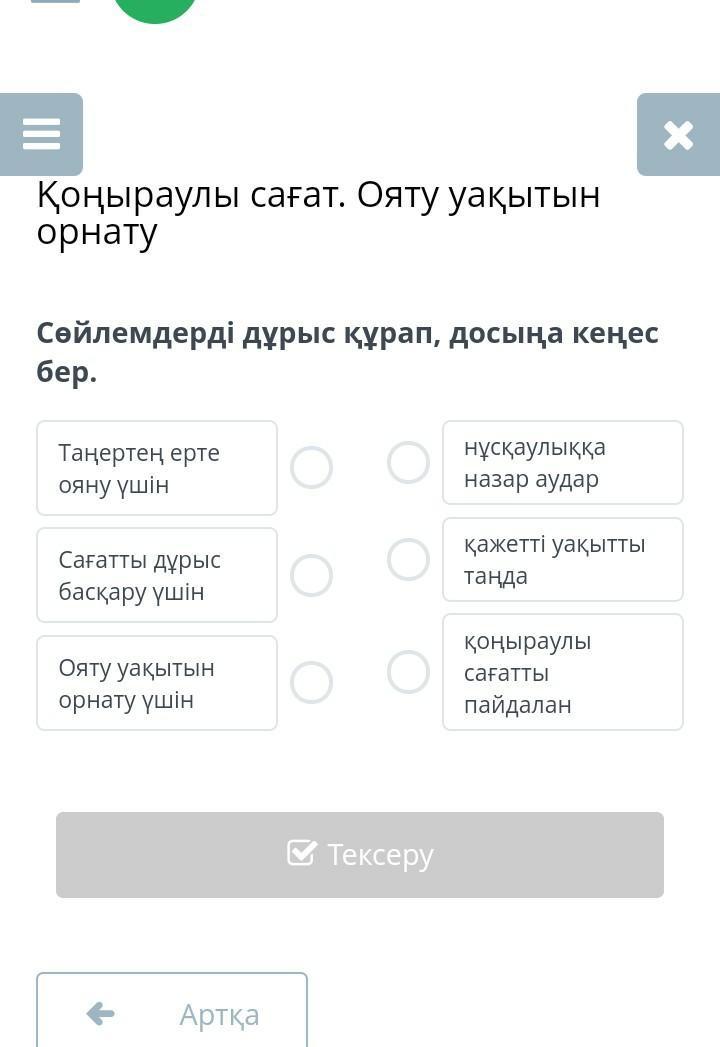
Task: Click the lesson title Қоңыраулы сағат
Action: (x=191, y=196)
